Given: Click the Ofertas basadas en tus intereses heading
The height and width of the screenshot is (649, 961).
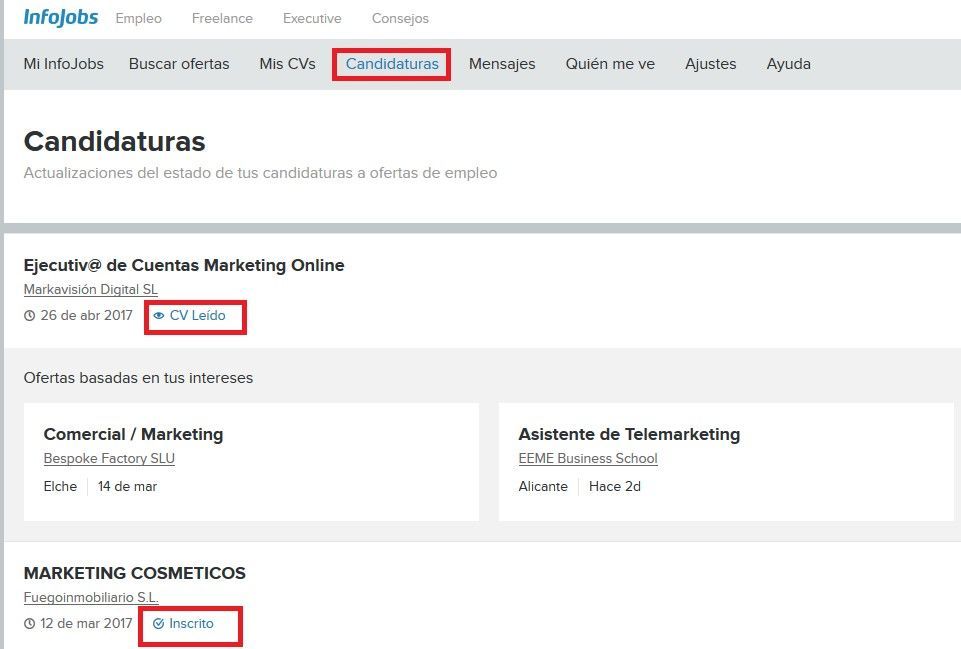Looking at the screenshot, I should point(139,378).
